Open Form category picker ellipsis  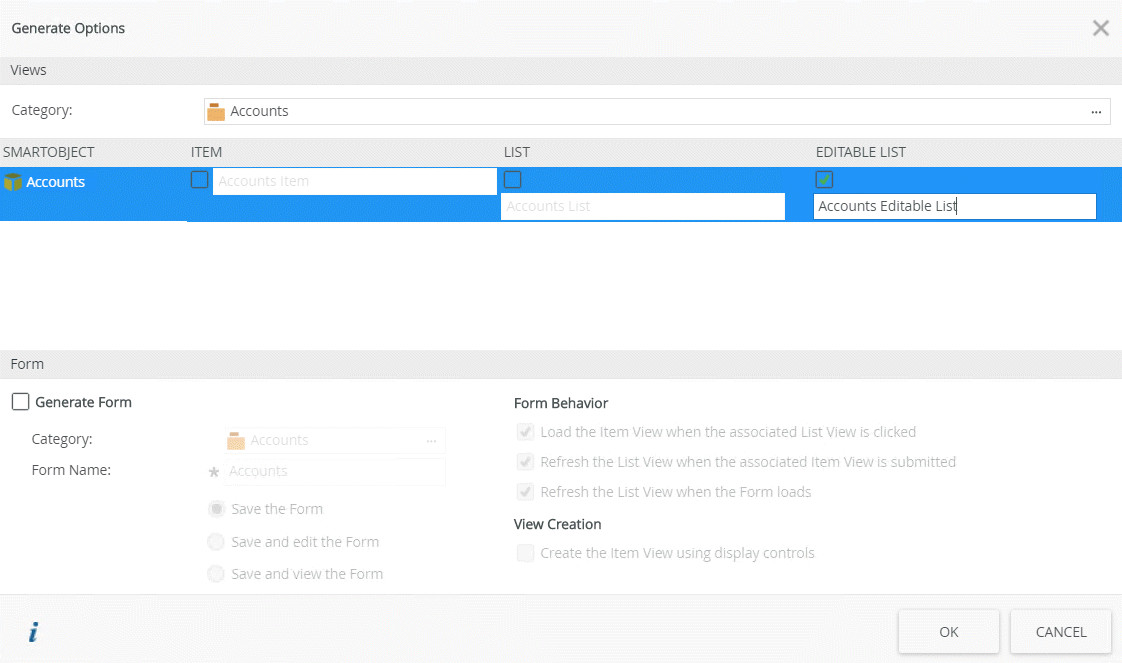[x=431, y=440]
